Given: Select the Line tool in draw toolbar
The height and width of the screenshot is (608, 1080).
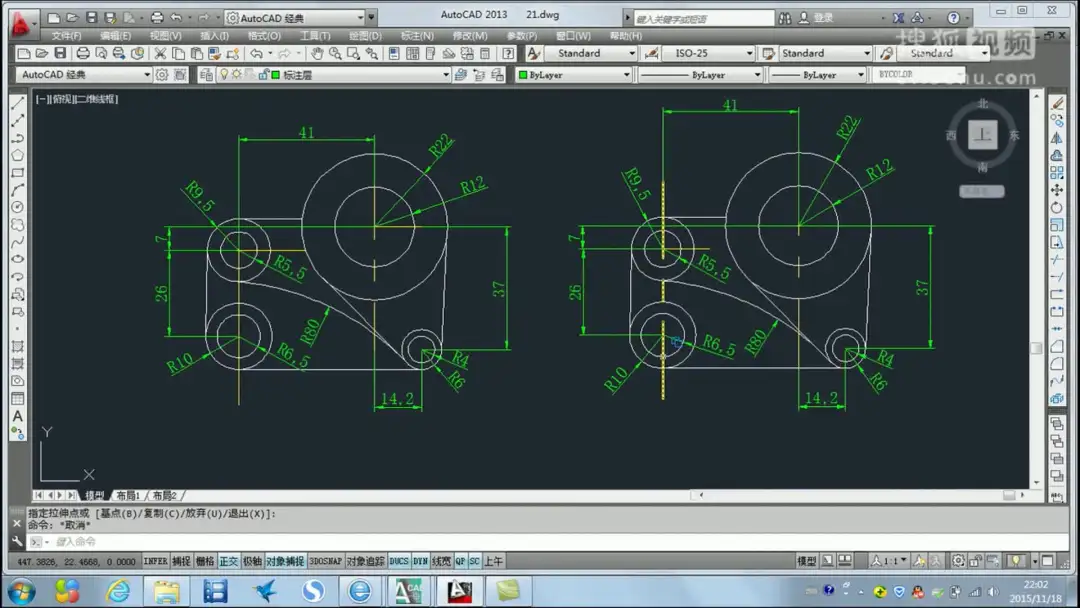Looking at the screenshot, I should pos(18,103).
